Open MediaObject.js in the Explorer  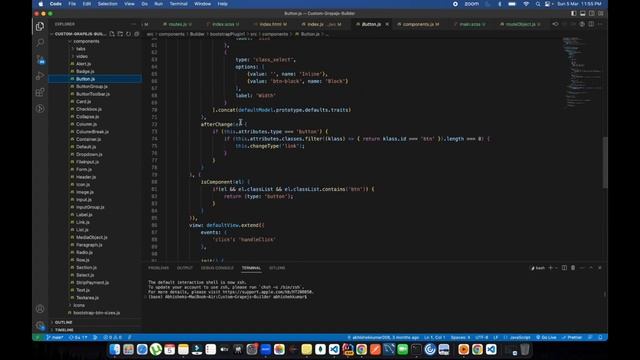point(92,237)
